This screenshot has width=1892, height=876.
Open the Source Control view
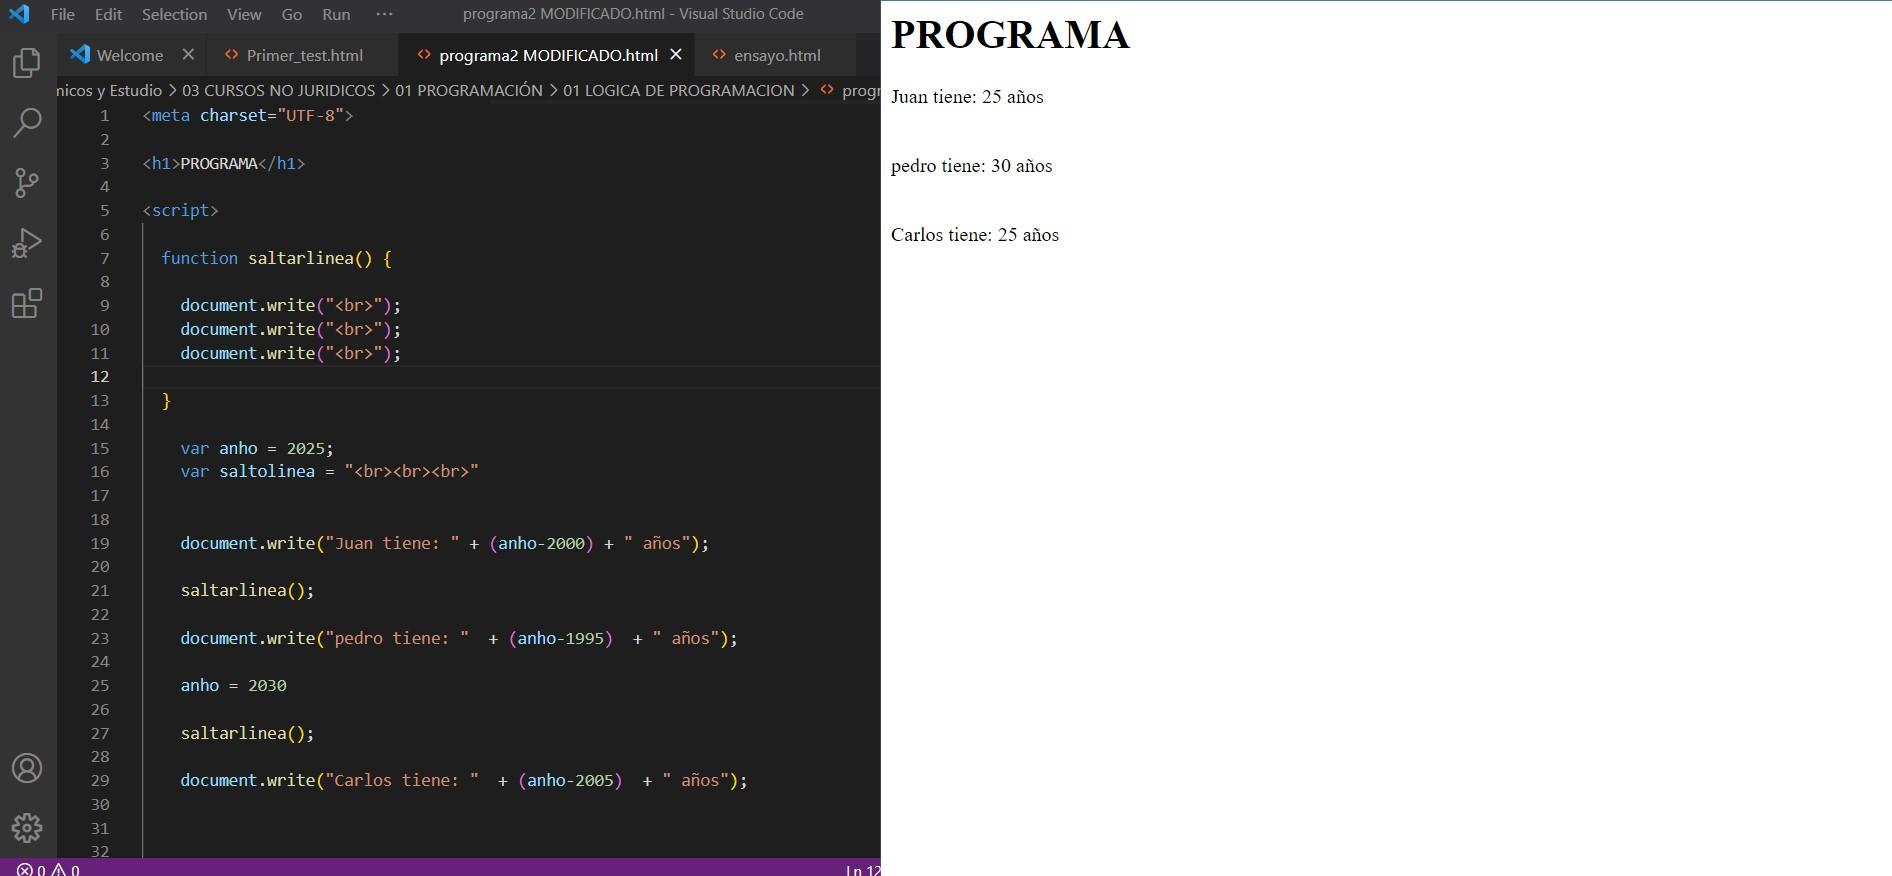pyautogui.click(x=27, y=183)
